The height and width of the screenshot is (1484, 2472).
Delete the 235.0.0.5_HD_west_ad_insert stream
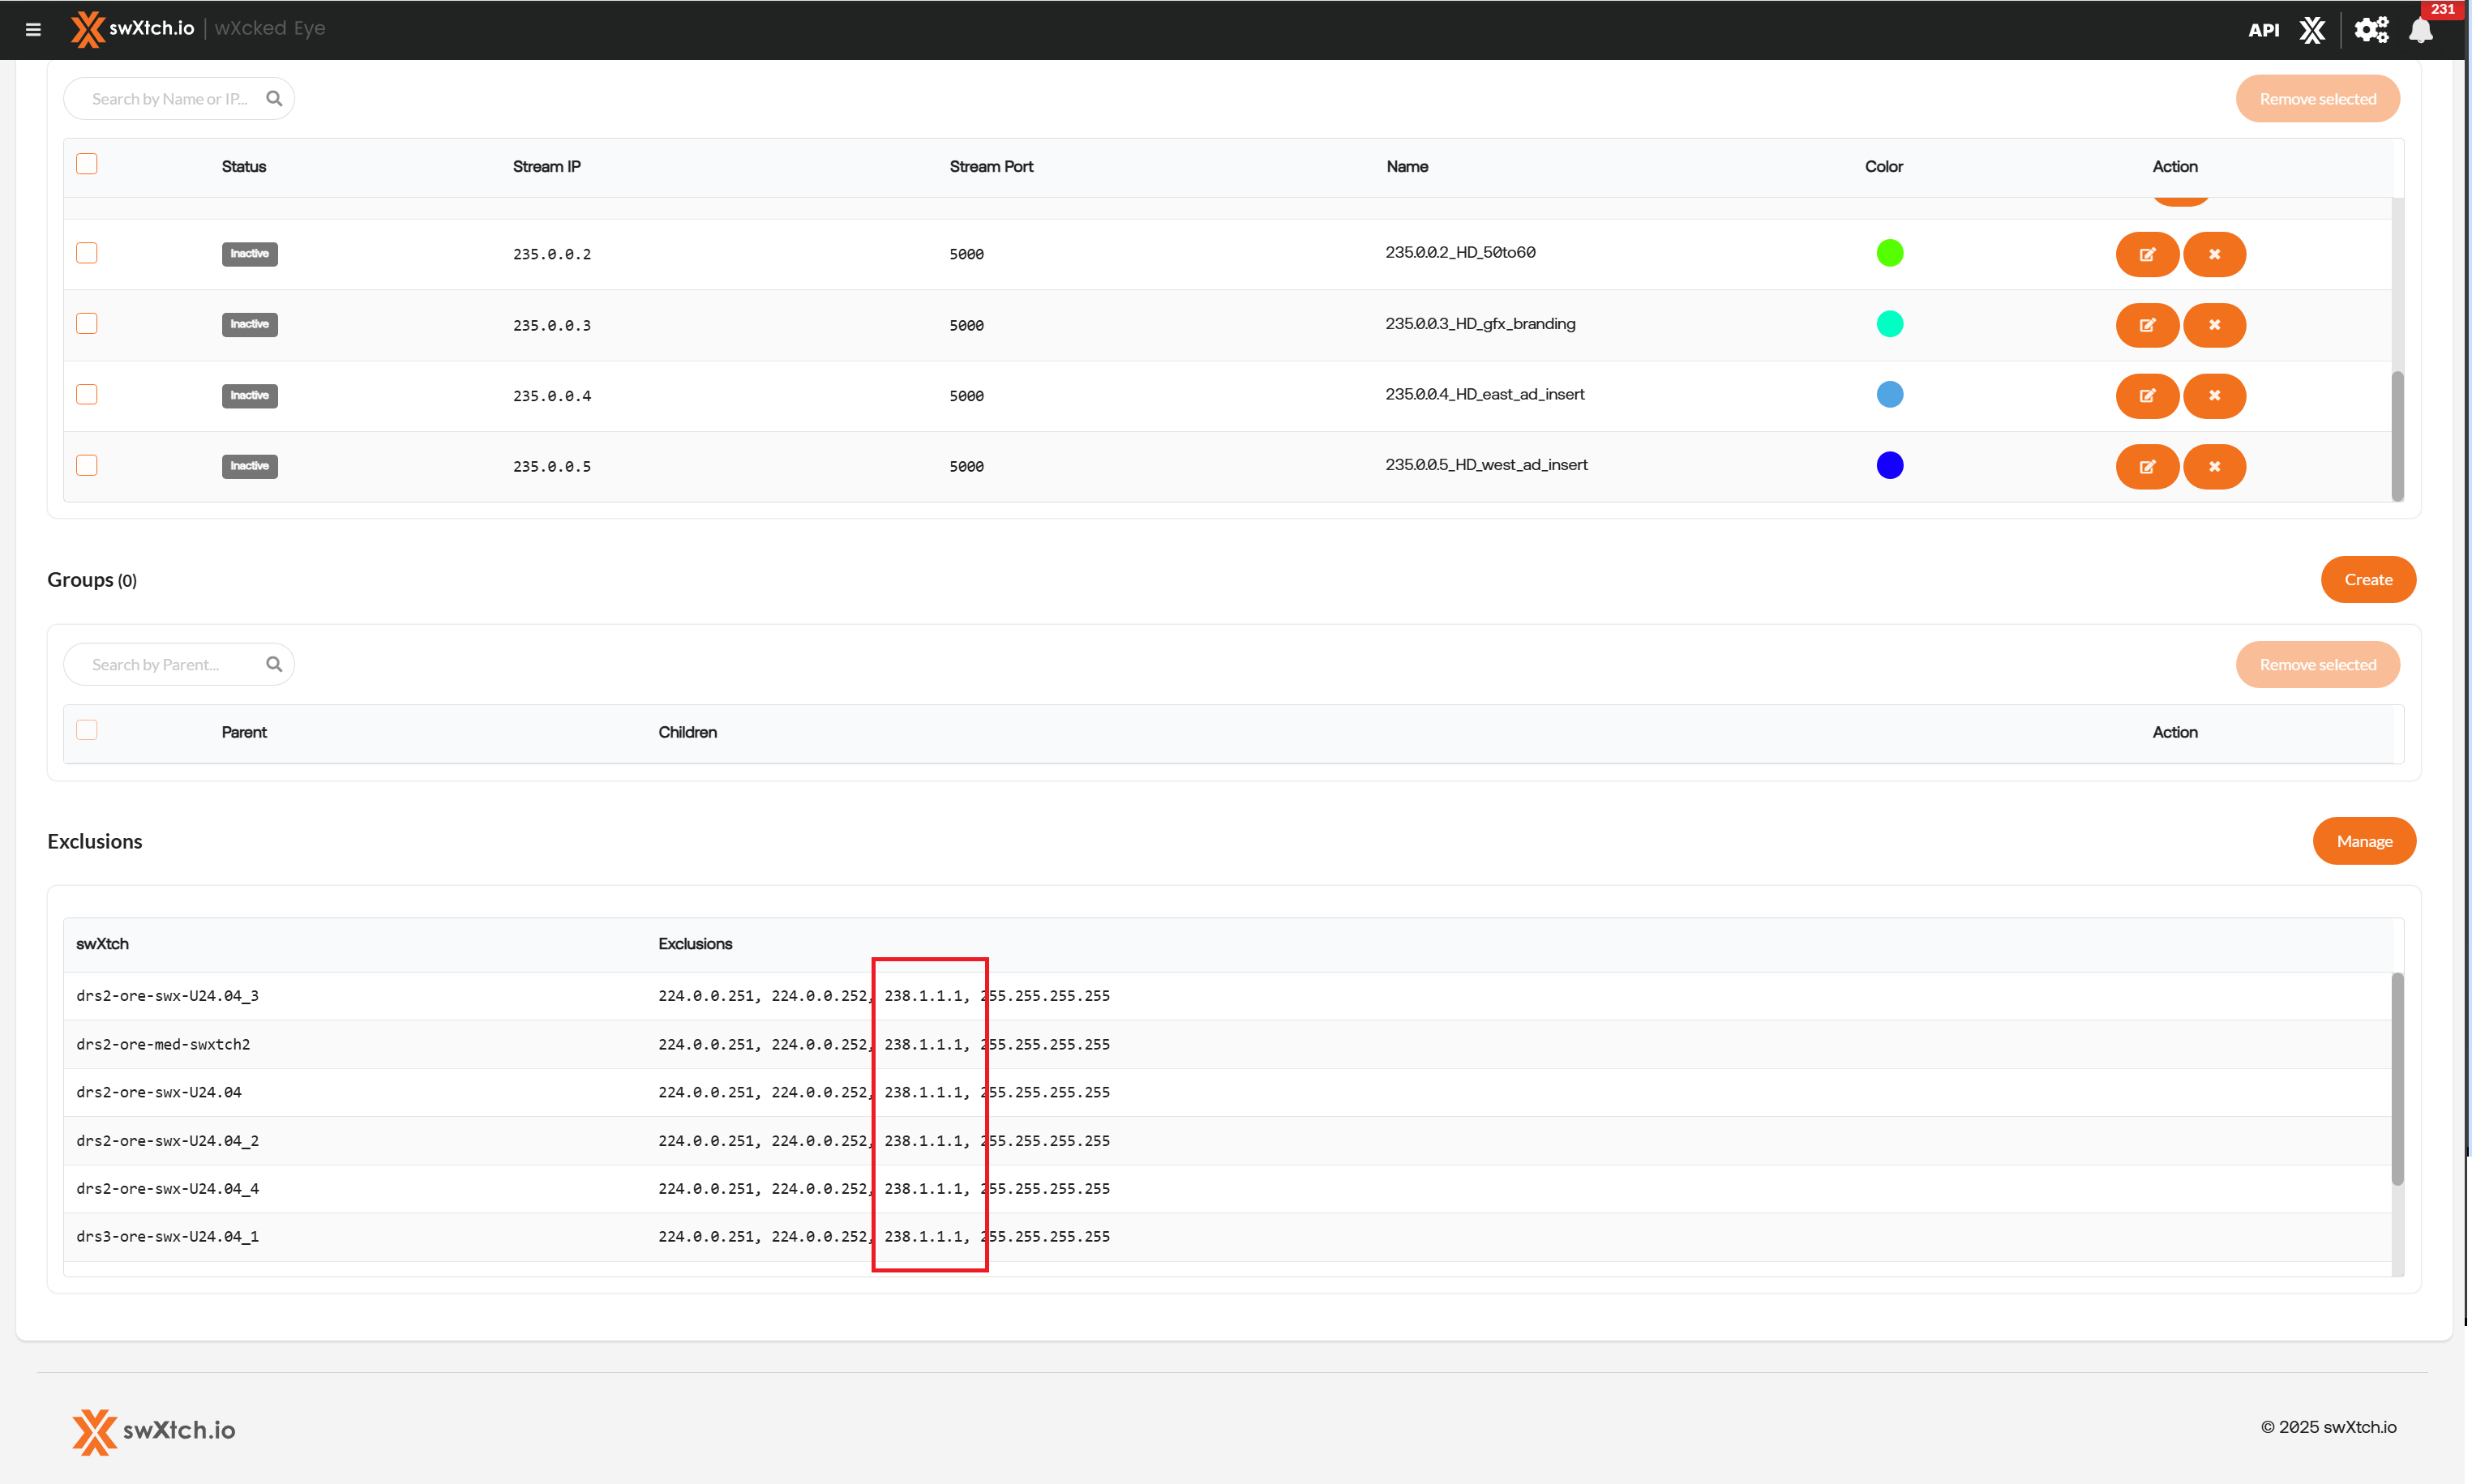click(x=2214, y=467)
